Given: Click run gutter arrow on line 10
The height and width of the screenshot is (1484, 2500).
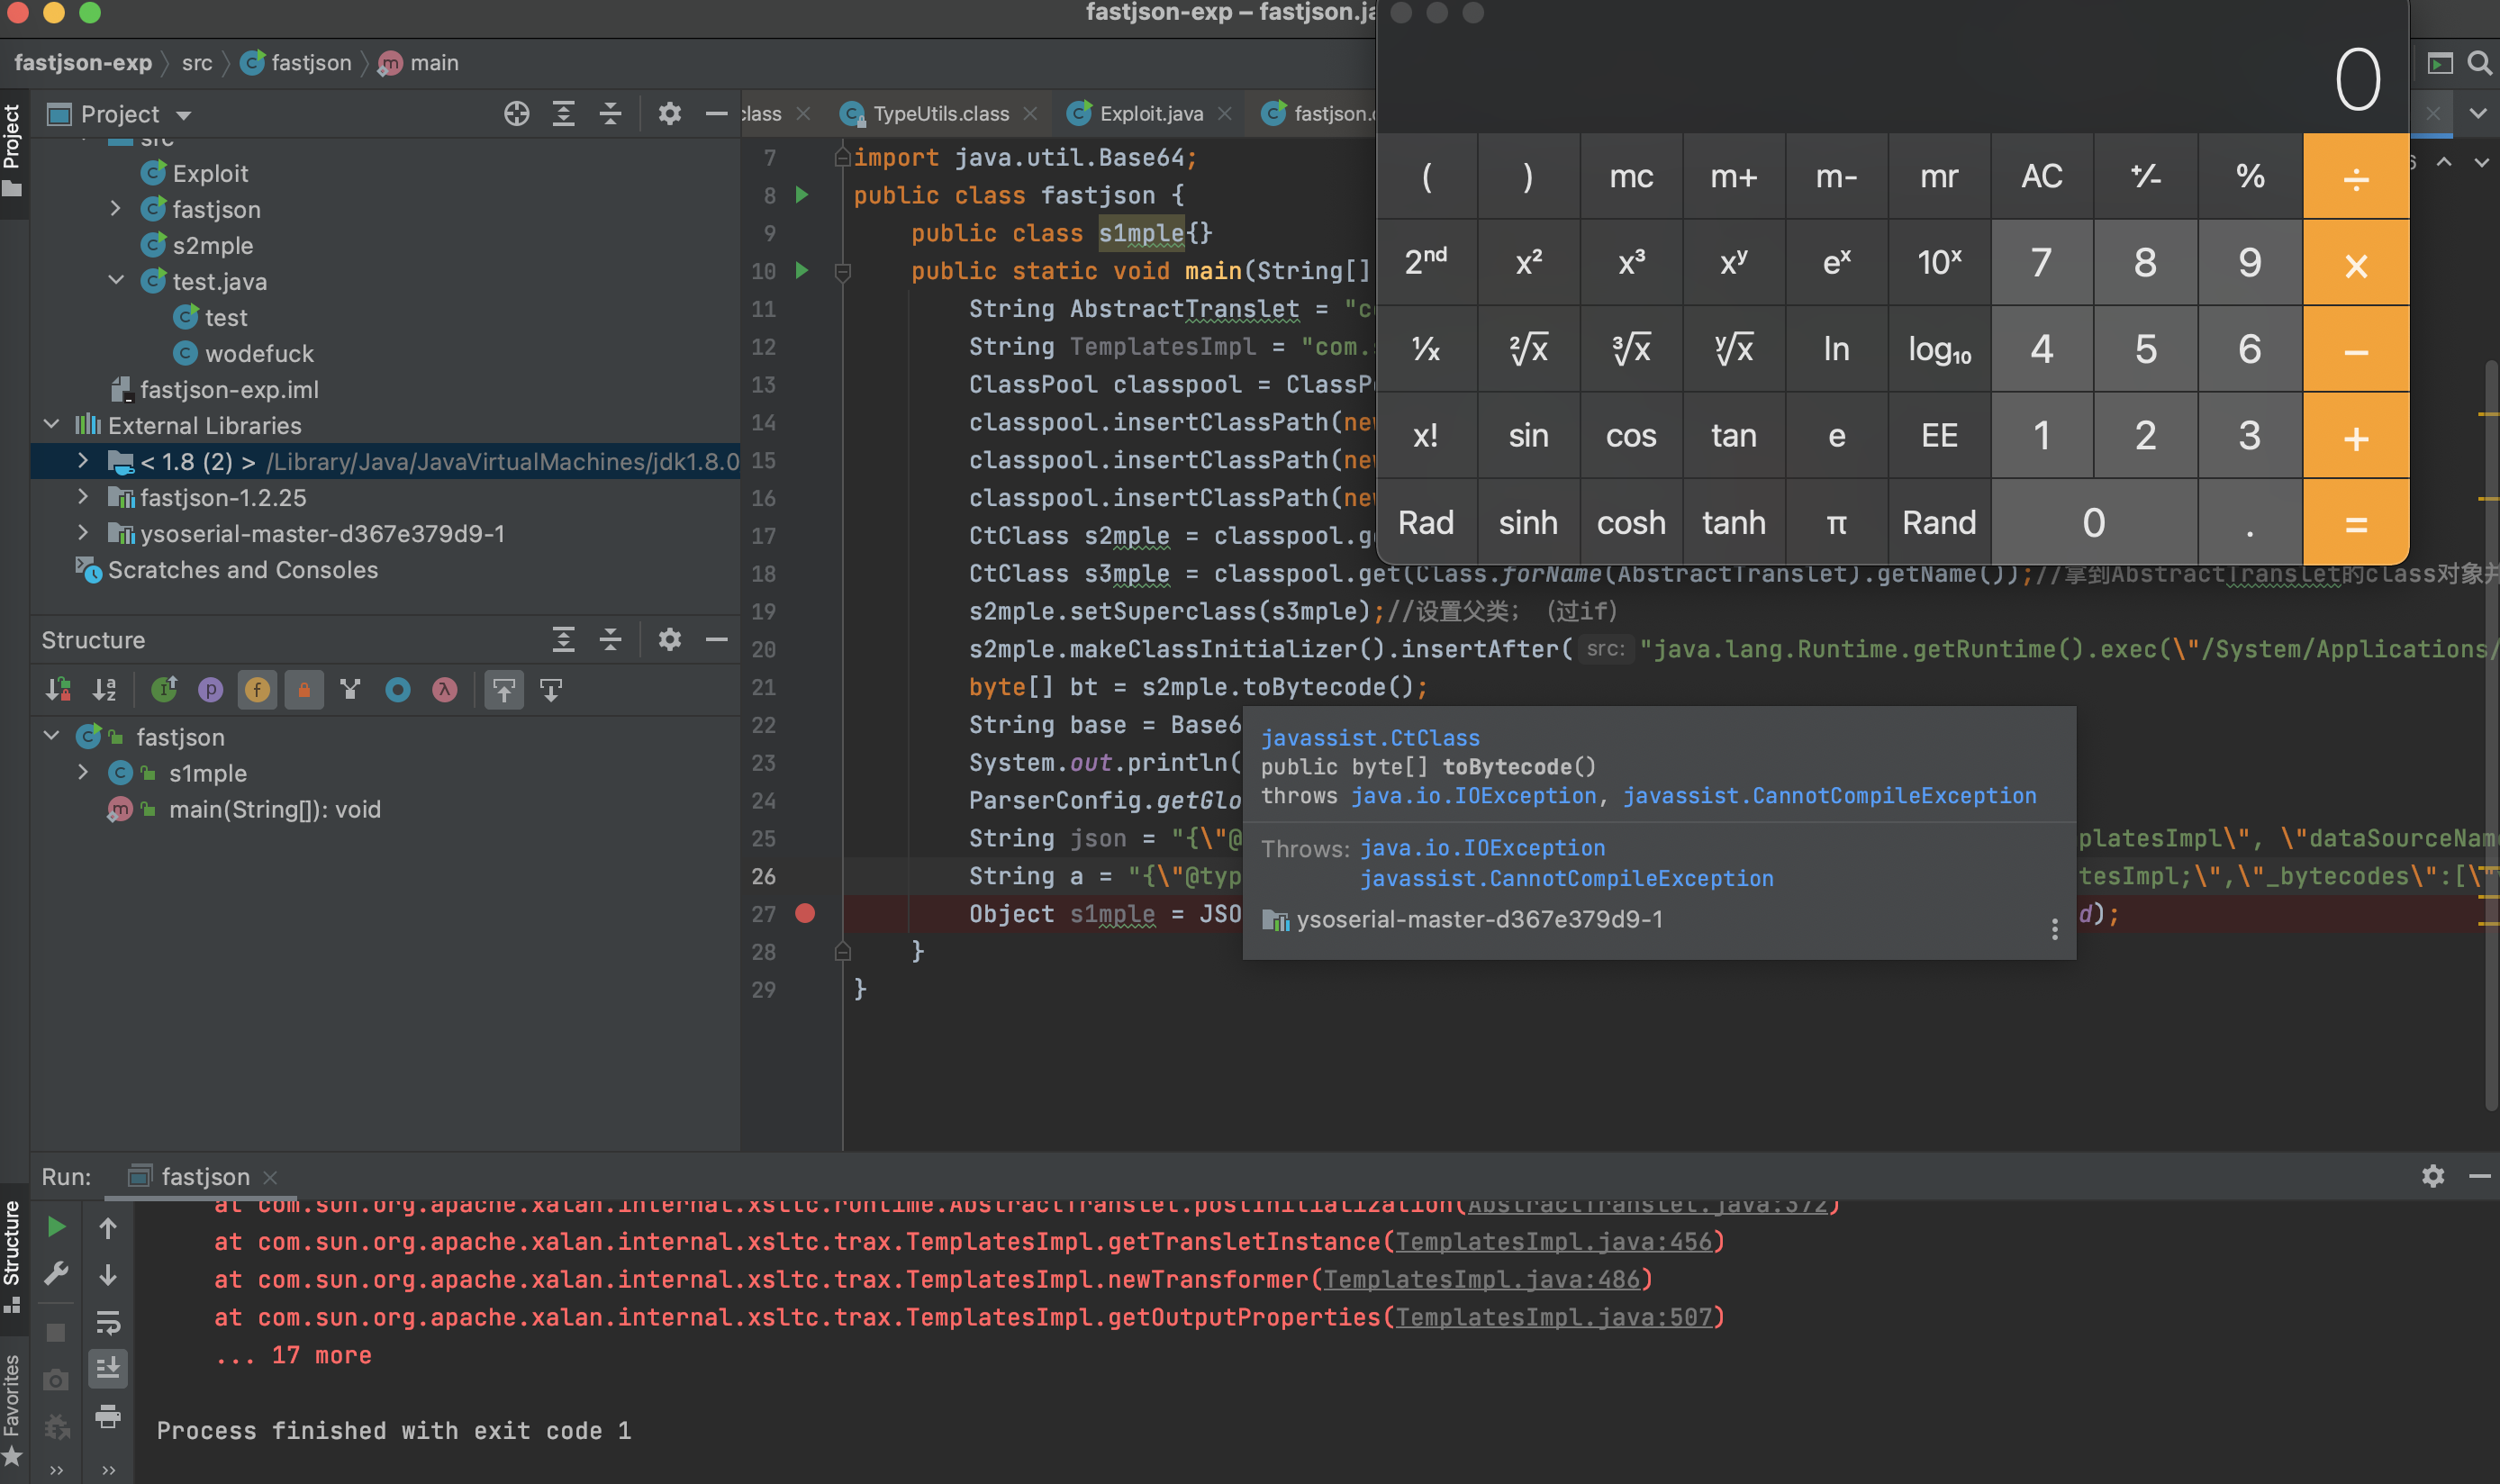Looking at the screenshot, I should click(801, 270).
